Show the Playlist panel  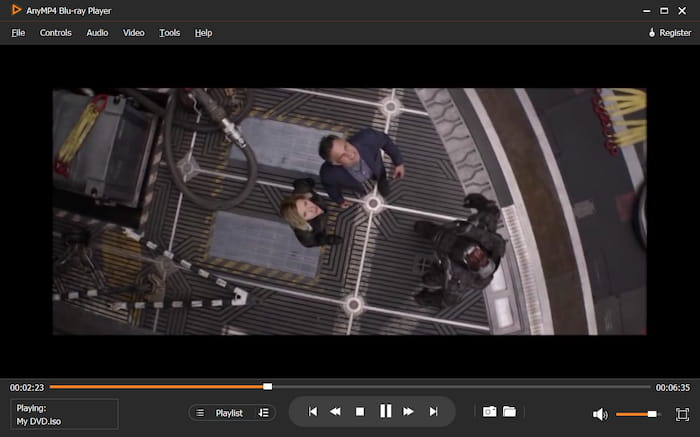(x=229, y=413)
